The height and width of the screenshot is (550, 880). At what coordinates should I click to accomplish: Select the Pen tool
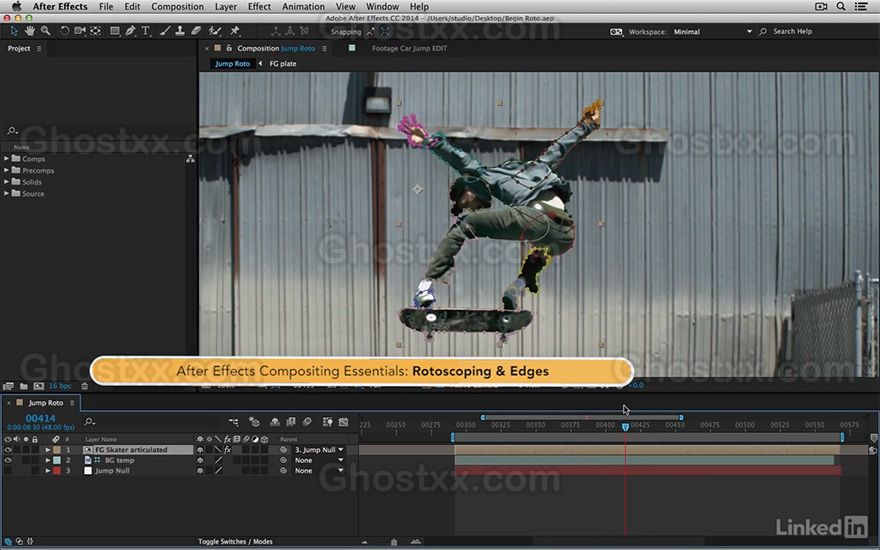[x=131, y=31]
